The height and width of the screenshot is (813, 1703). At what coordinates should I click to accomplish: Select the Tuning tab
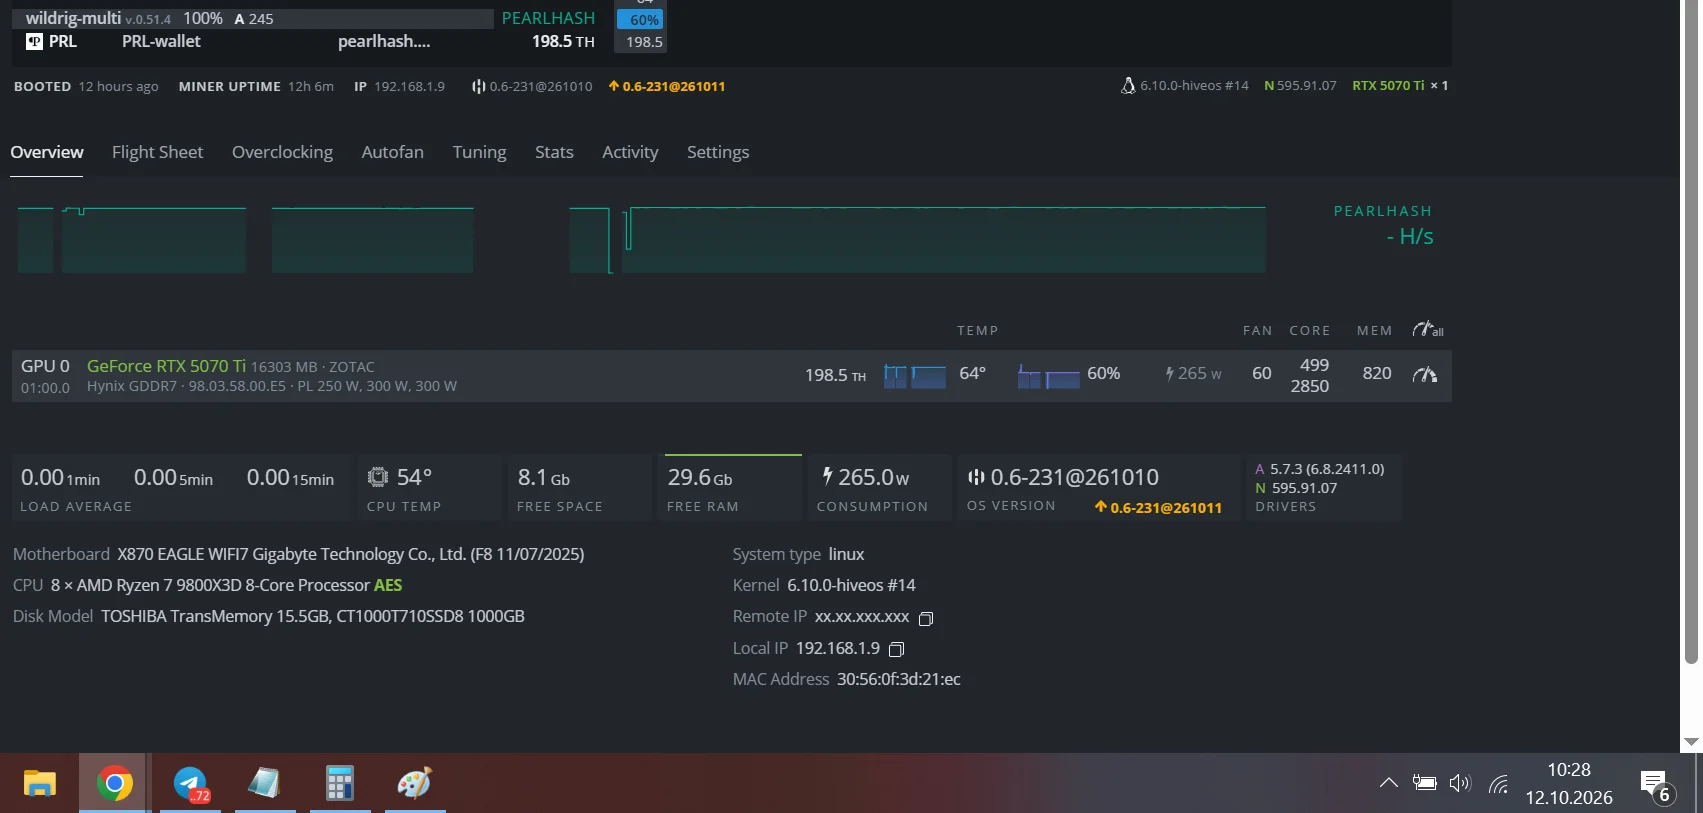[x=479, y=152]
